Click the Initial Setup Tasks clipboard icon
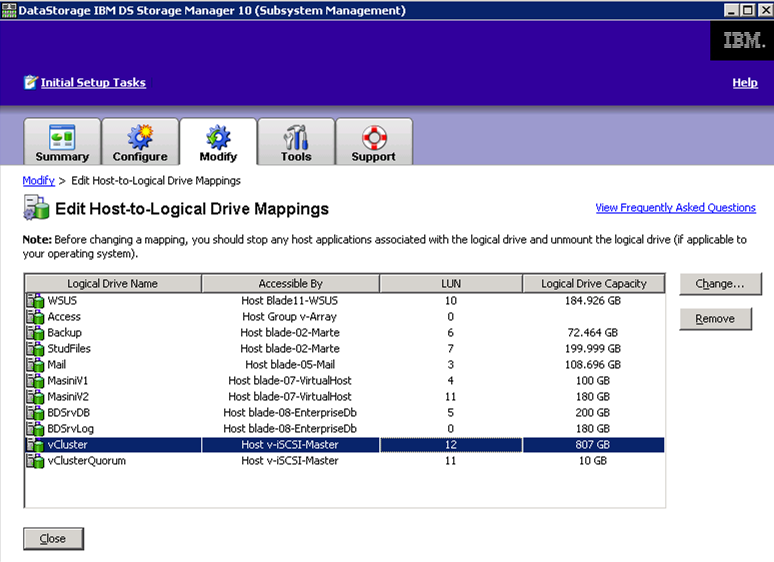Viewport: 774px width, 562px height. (x=31, y=82)
